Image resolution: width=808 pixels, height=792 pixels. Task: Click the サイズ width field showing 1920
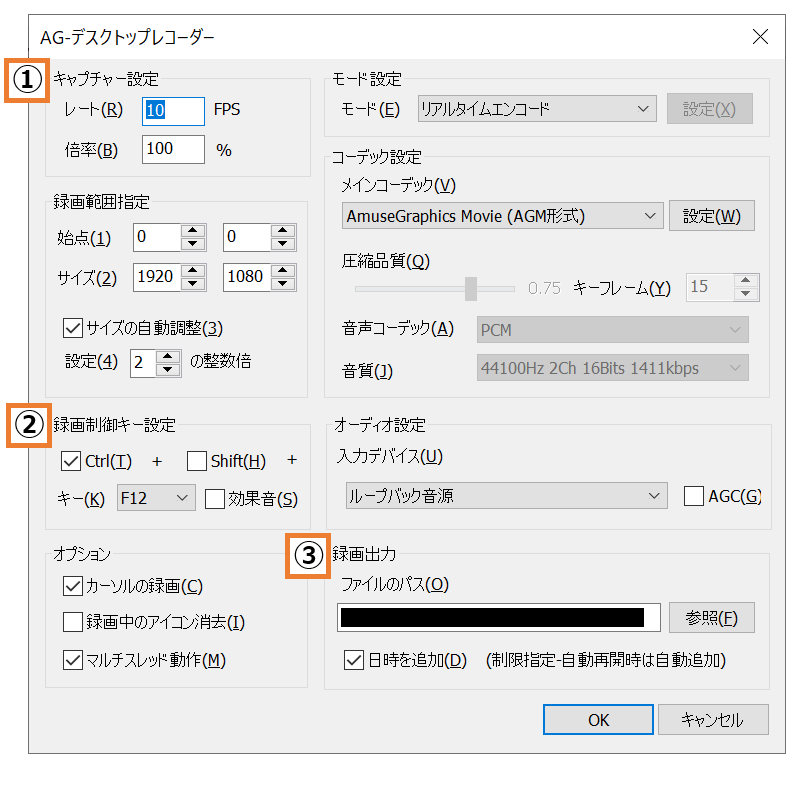point(157,277)
